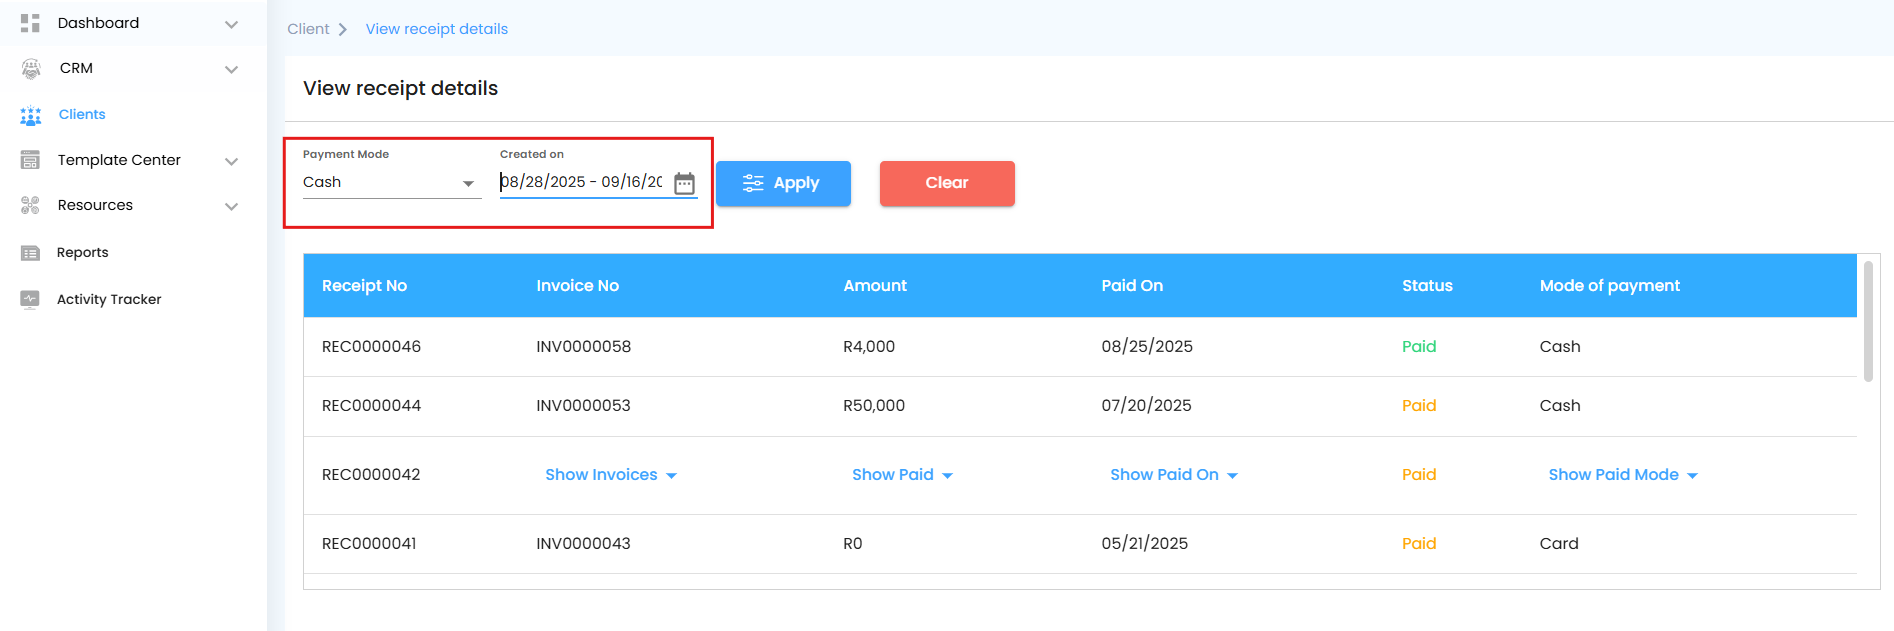
Task: Click invoice INV0000053 cell
Action: 583,405
